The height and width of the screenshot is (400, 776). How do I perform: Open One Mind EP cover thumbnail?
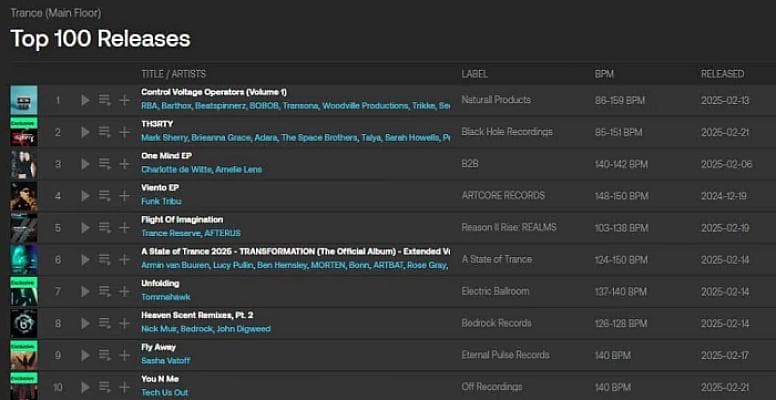(x=24, y=164)
